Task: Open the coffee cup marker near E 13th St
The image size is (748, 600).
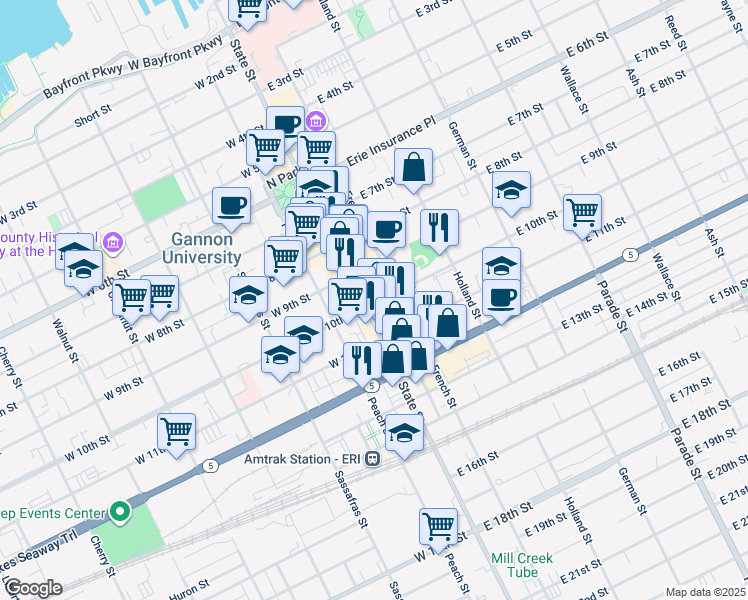Action: [x=501, y=299]
